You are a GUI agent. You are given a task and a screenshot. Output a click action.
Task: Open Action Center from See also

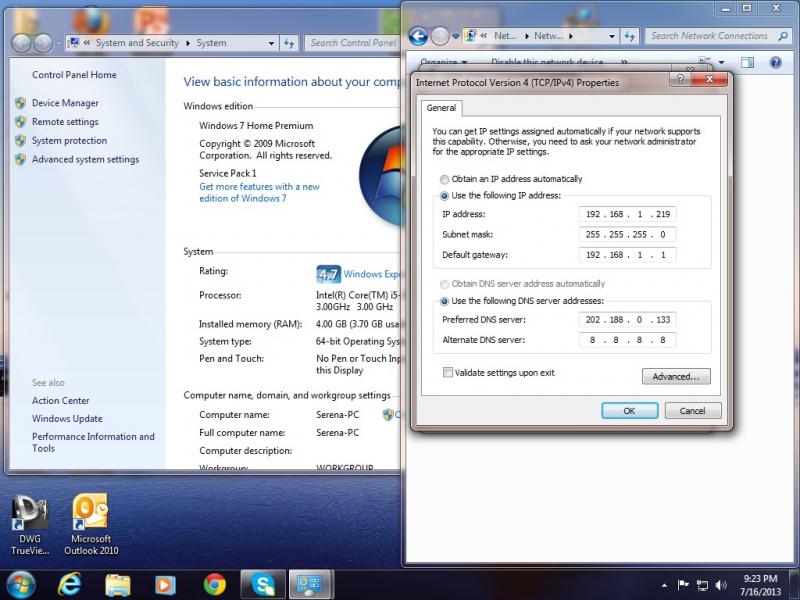[x=60, y=401]
